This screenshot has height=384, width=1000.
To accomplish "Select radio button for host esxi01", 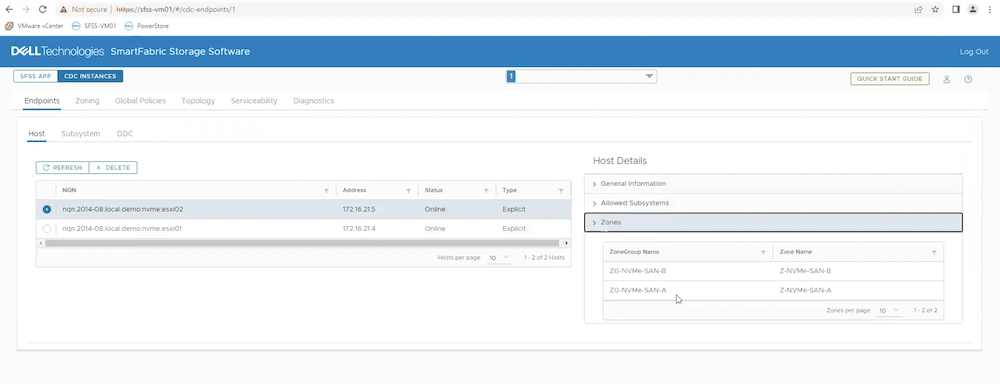I will (x=47, y=228).
